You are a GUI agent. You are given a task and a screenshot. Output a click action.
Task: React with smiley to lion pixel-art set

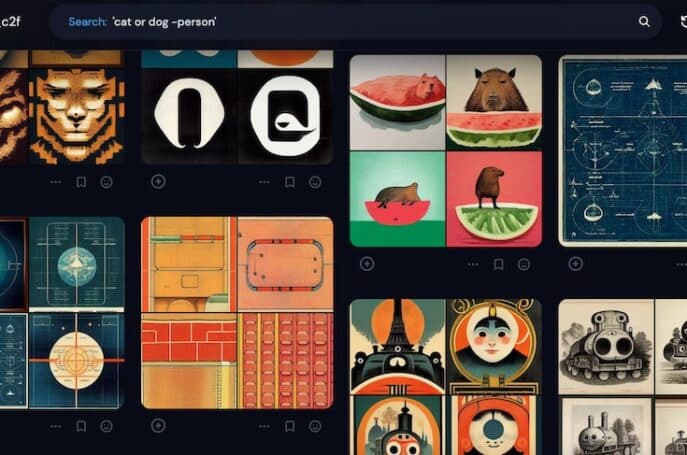tap(106, 182)
